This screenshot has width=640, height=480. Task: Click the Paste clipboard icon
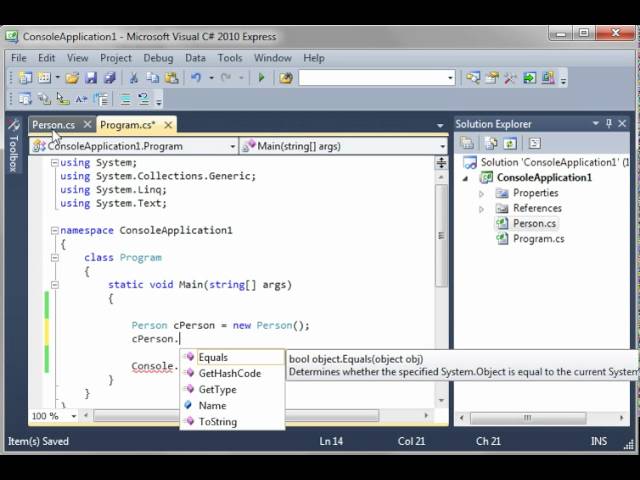coord(172,78)
